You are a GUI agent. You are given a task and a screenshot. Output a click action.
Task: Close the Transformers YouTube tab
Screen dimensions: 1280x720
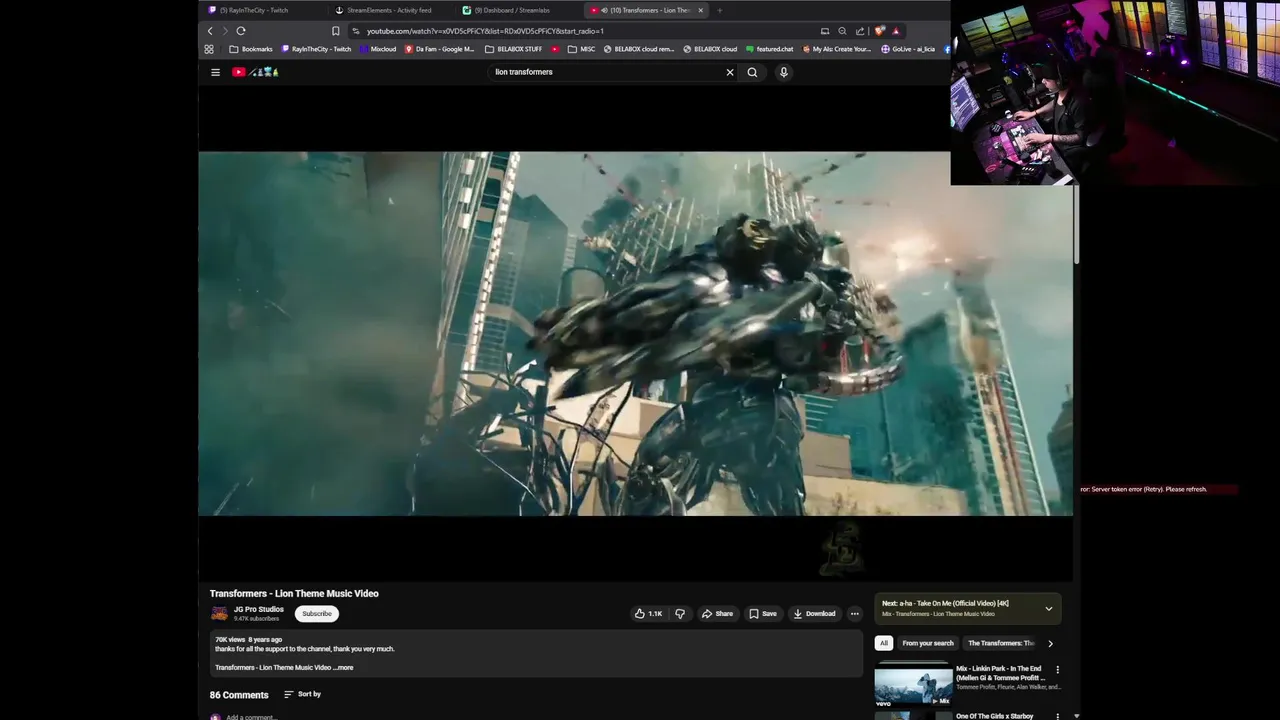point(700,10)
